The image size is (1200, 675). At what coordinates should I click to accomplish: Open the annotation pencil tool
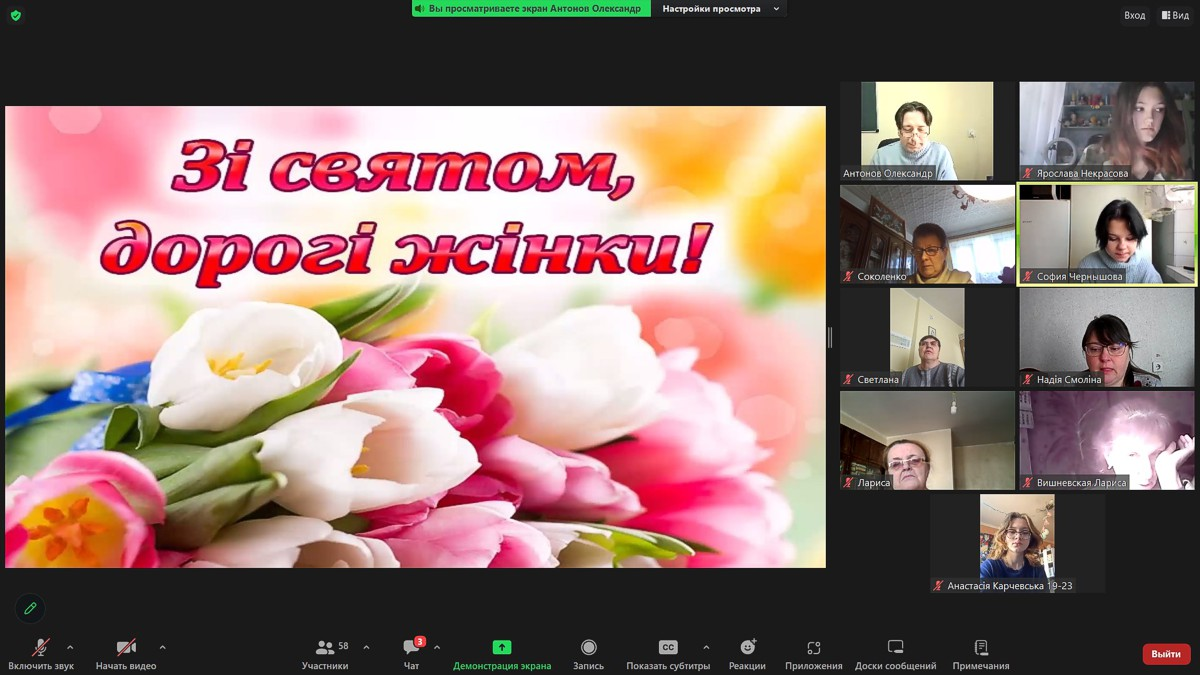coord(30,608)
